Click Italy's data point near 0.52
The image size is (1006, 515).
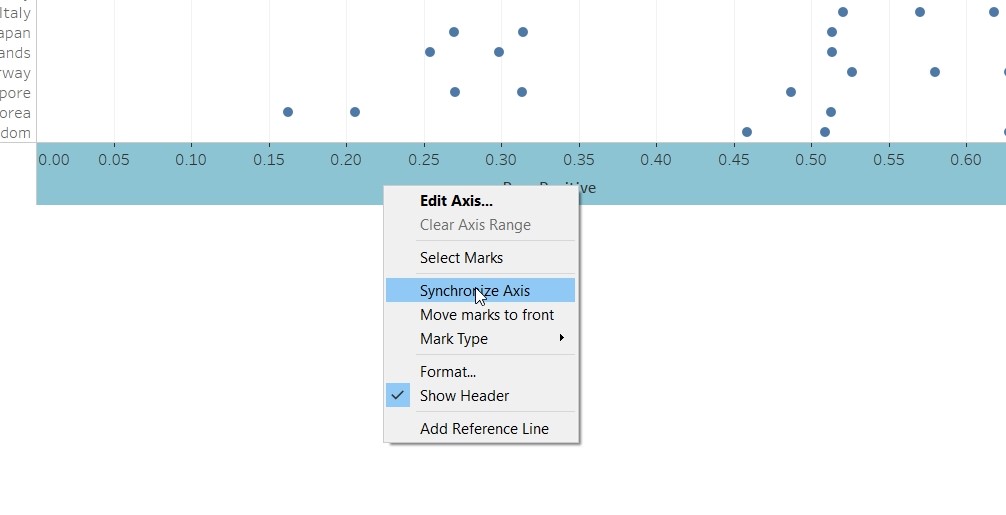tap(843, 12)
